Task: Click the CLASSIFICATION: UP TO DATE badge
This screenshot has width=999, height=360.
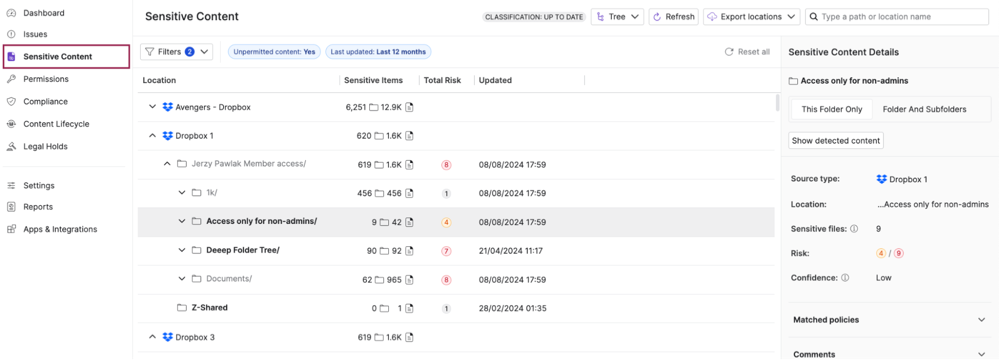Action: pyautogui.click(x=534, y=17)
